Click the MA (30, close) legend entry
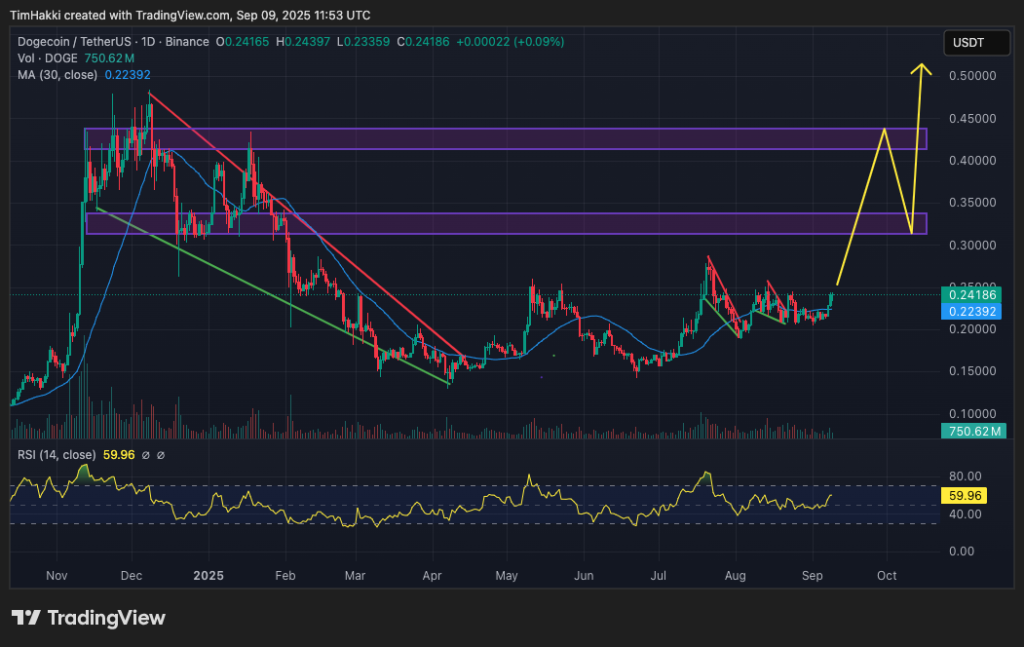Screen dimensions: 1024x647 pyautogui.click(x=60, y=74)
